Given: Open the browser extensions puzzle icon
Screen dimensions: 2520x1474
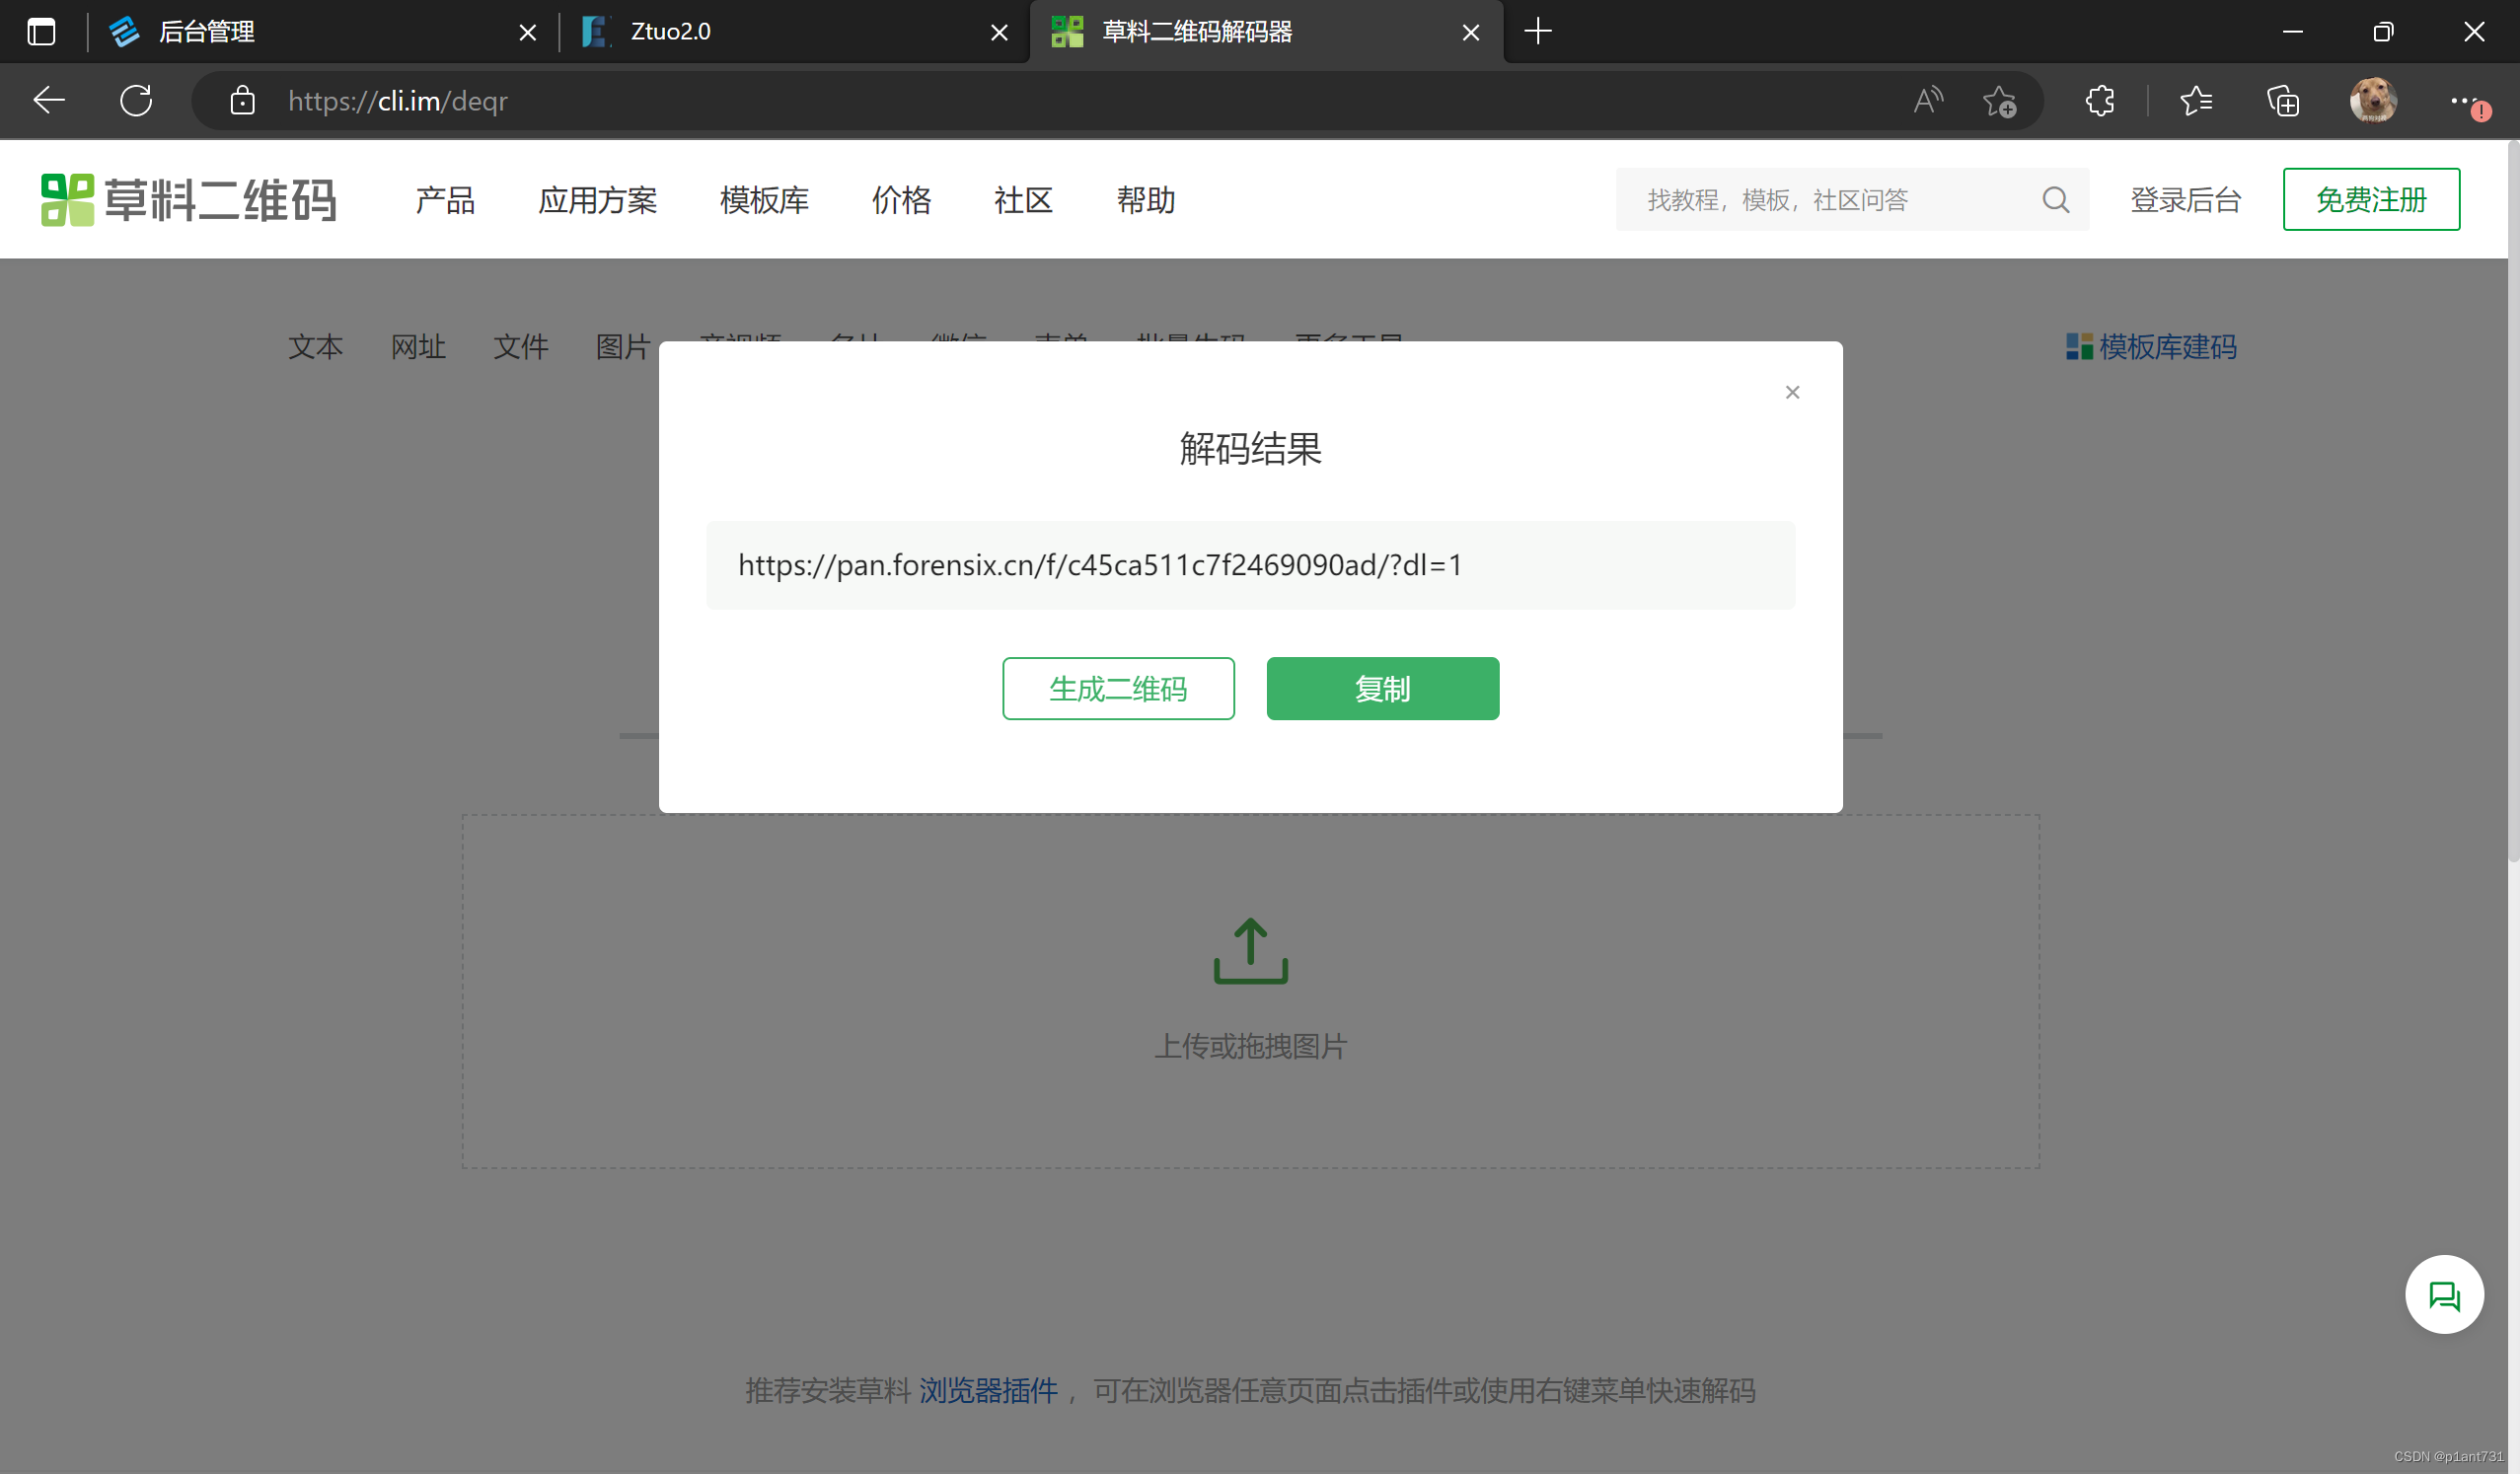Looking at the screenshot, I should point(2100,101).
